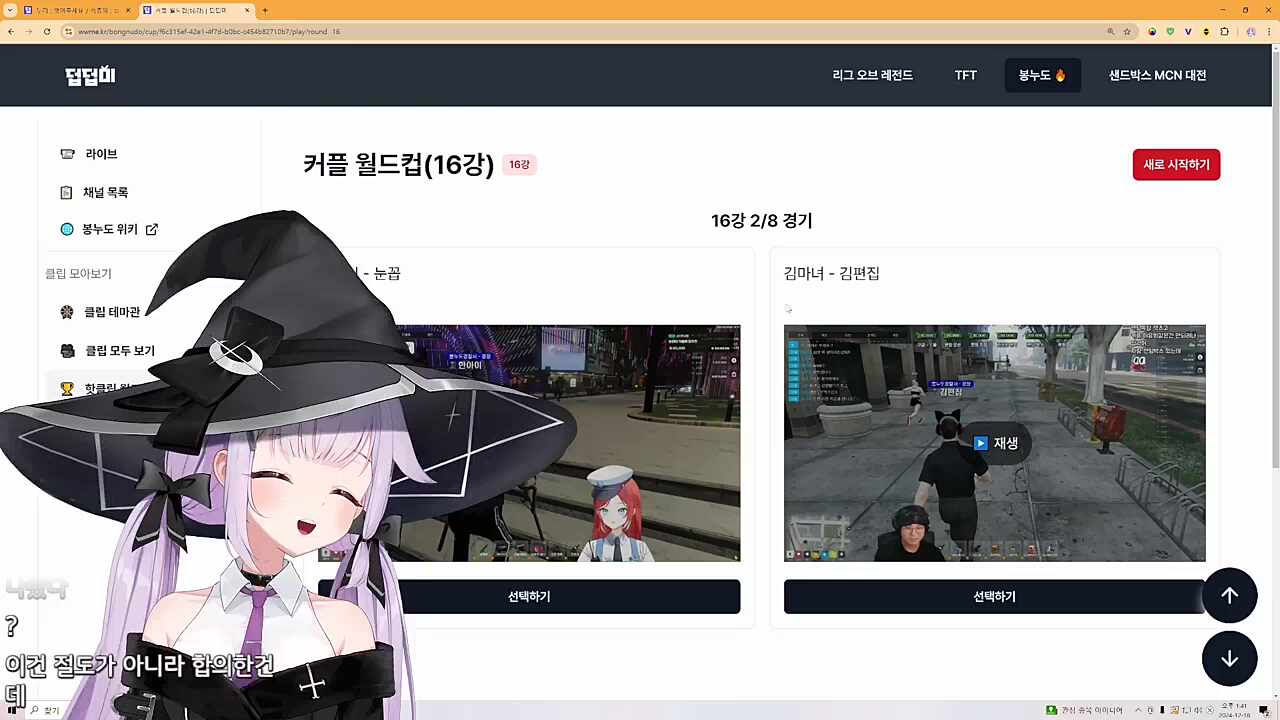Open the extensions puzzle menu
The image size is (1280, 720).
[x=1224, y=32]
